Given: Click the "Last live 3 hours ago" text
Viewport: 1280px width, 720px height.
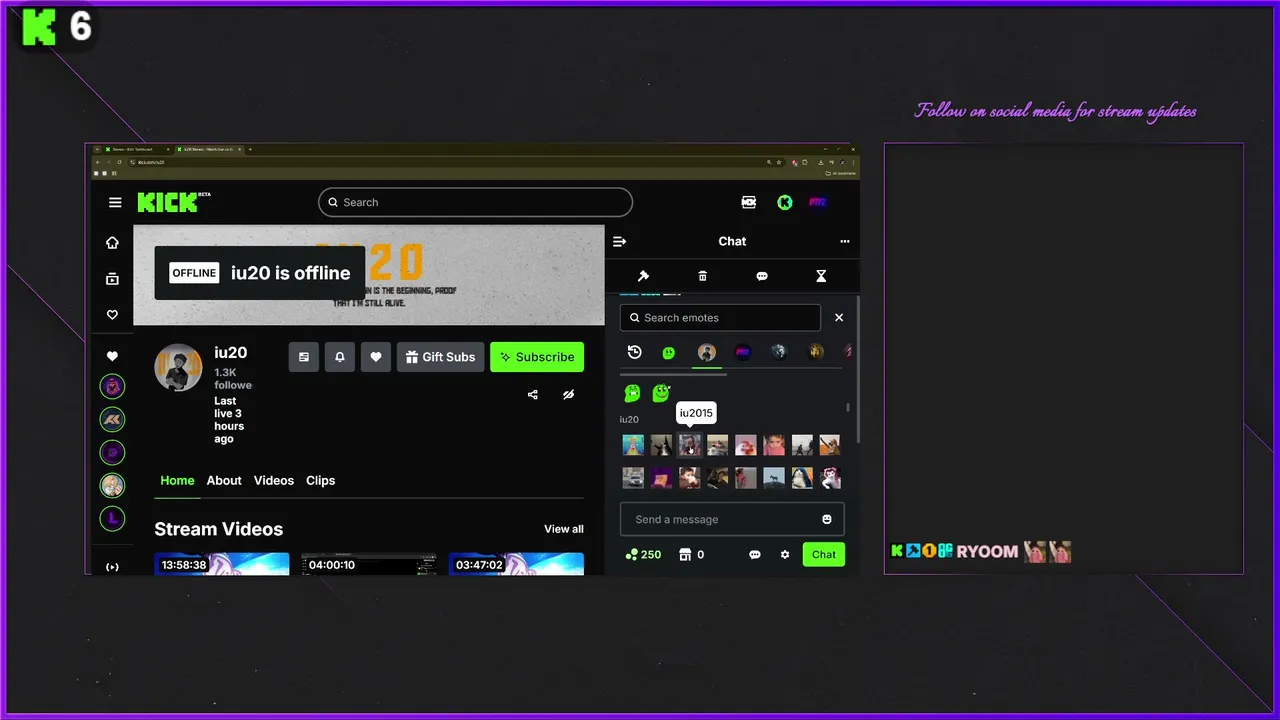Looking at the screenshot, I should pos(229,420).
